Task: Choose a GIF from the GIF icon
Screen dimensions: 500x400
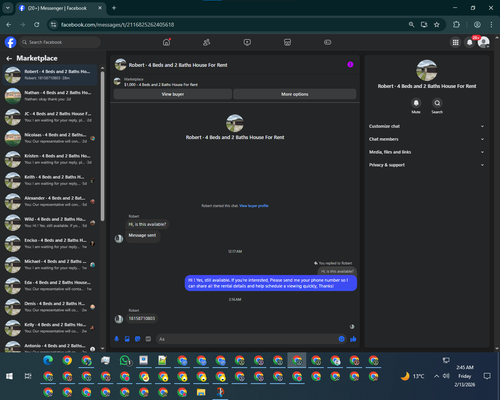Action: pyautogui.click(x=148, y=339)
